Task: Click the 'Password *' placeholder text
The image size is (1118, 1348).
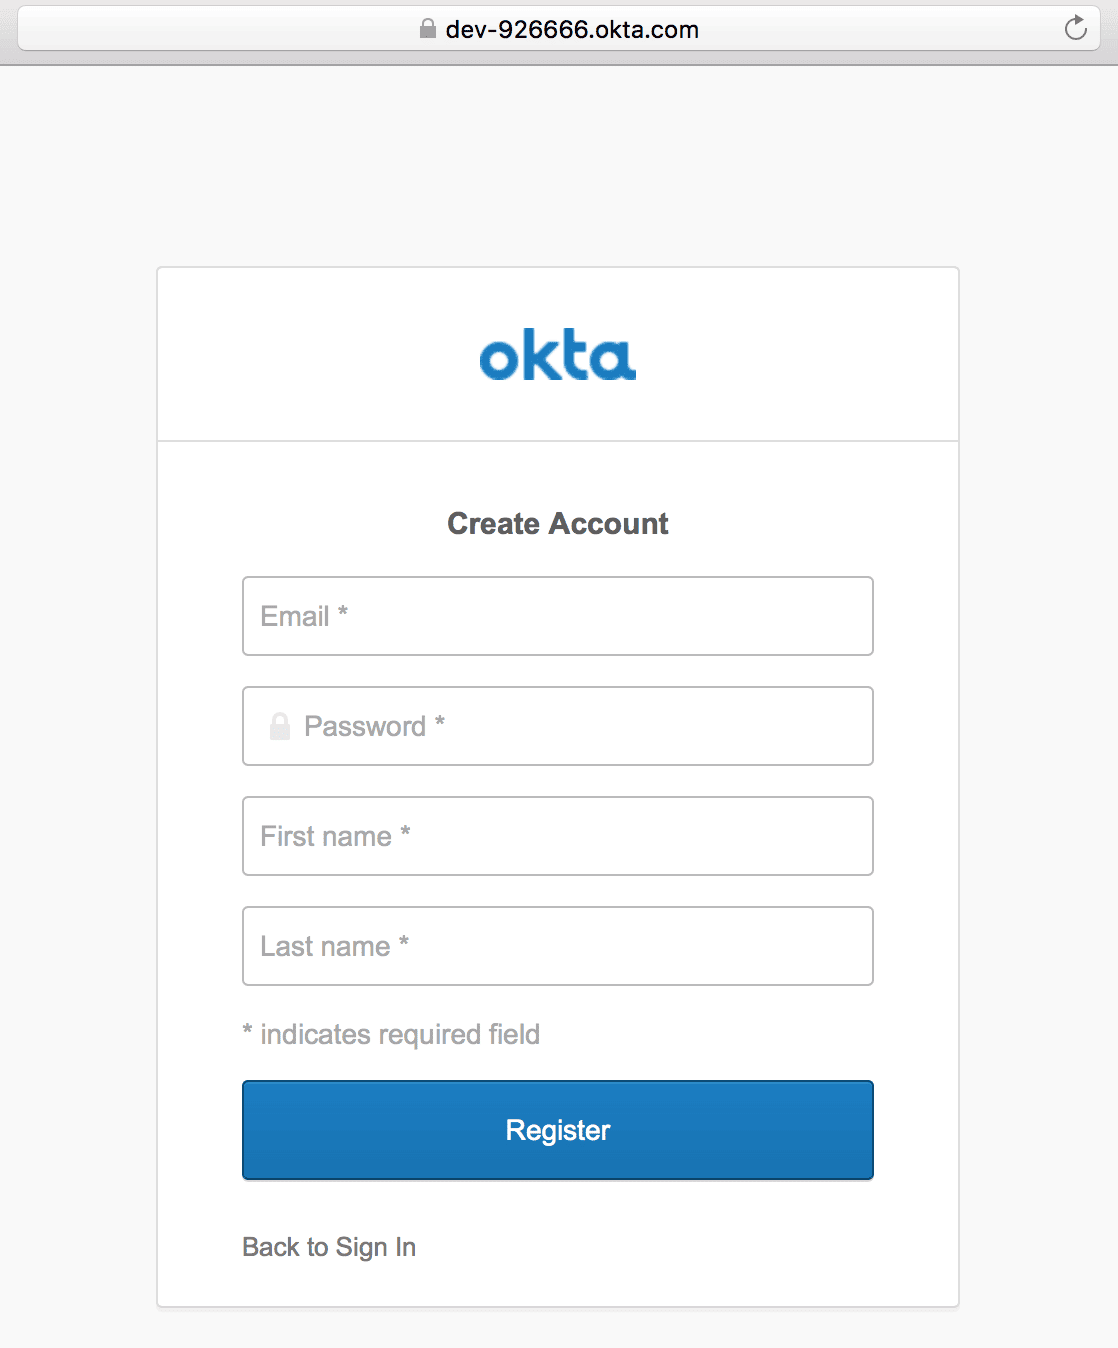Action: pyautogui.click(x=375, y=726)
